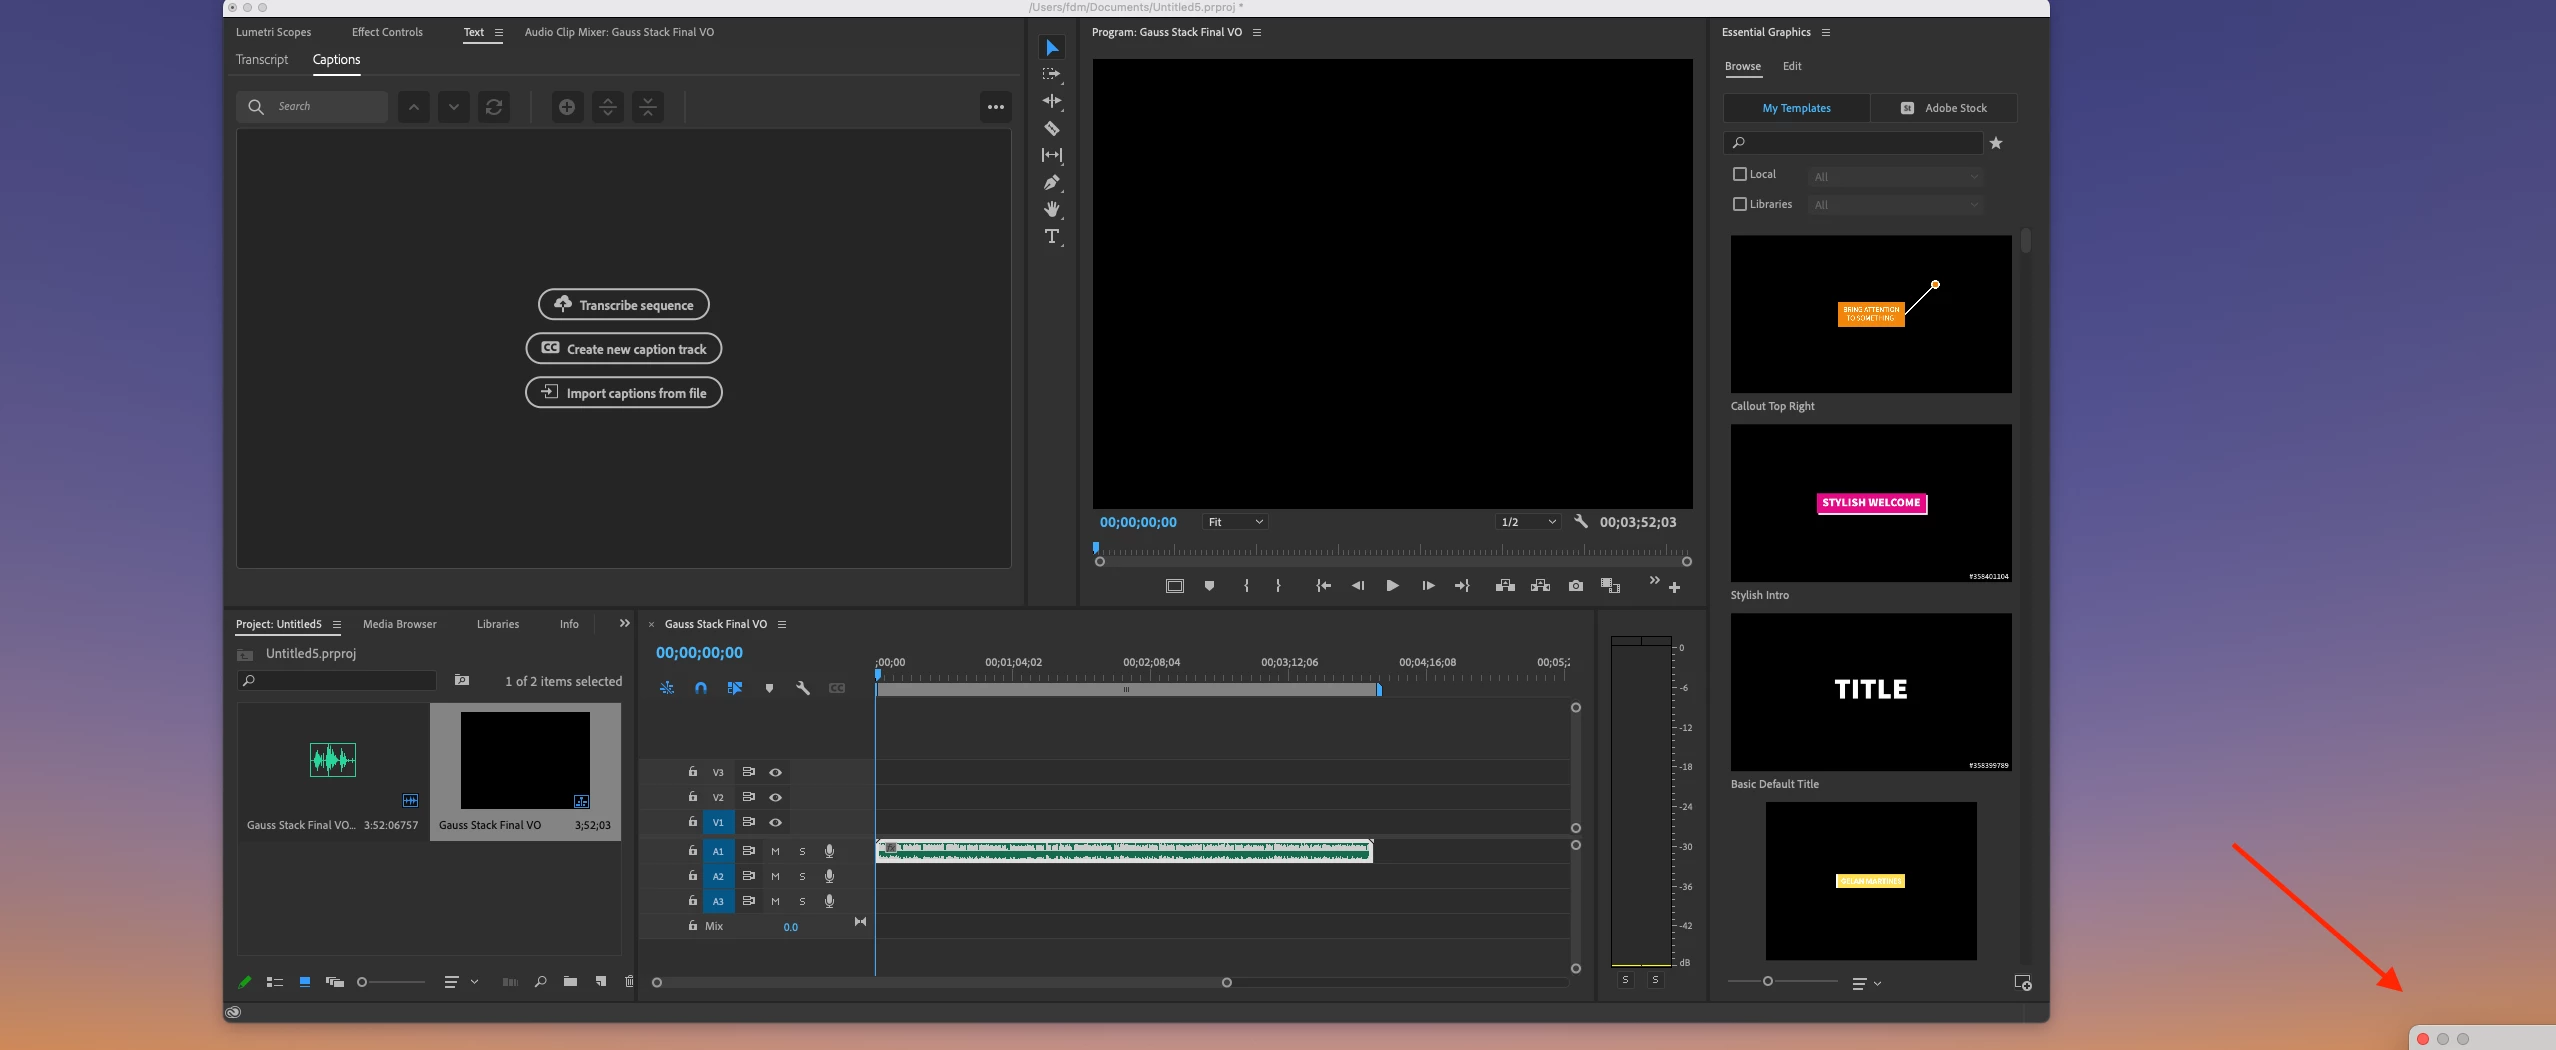Switch to the Edit tab in Essential Graphics
The image size is (2556, 1050).
click(1792, 66)
